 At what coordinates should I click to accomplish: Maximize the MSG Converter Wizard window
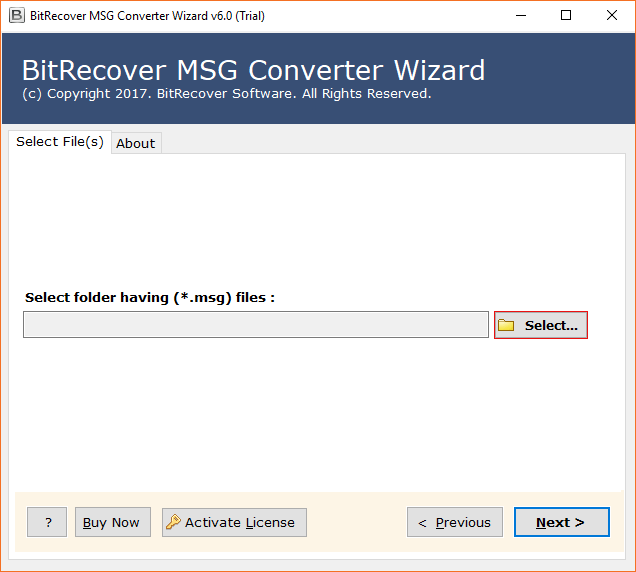566,16
